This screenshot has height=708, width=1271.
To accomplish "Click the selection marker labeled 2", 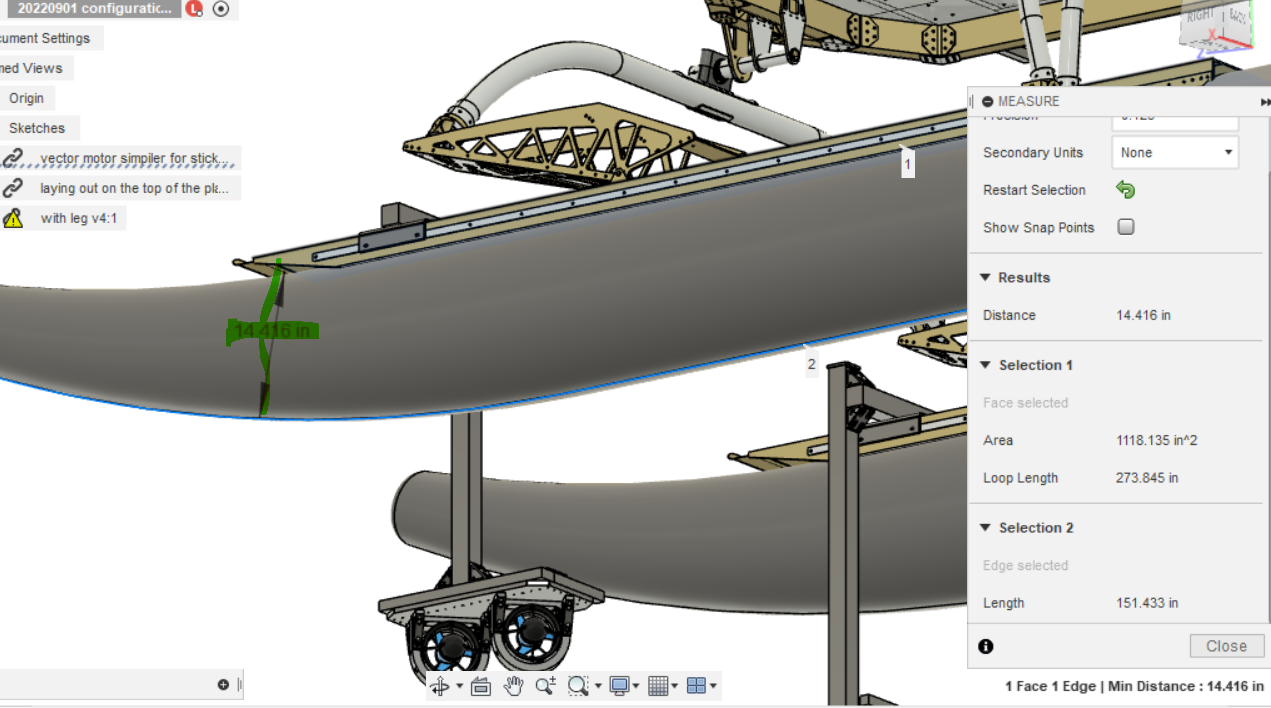I will tap(811, 364).
